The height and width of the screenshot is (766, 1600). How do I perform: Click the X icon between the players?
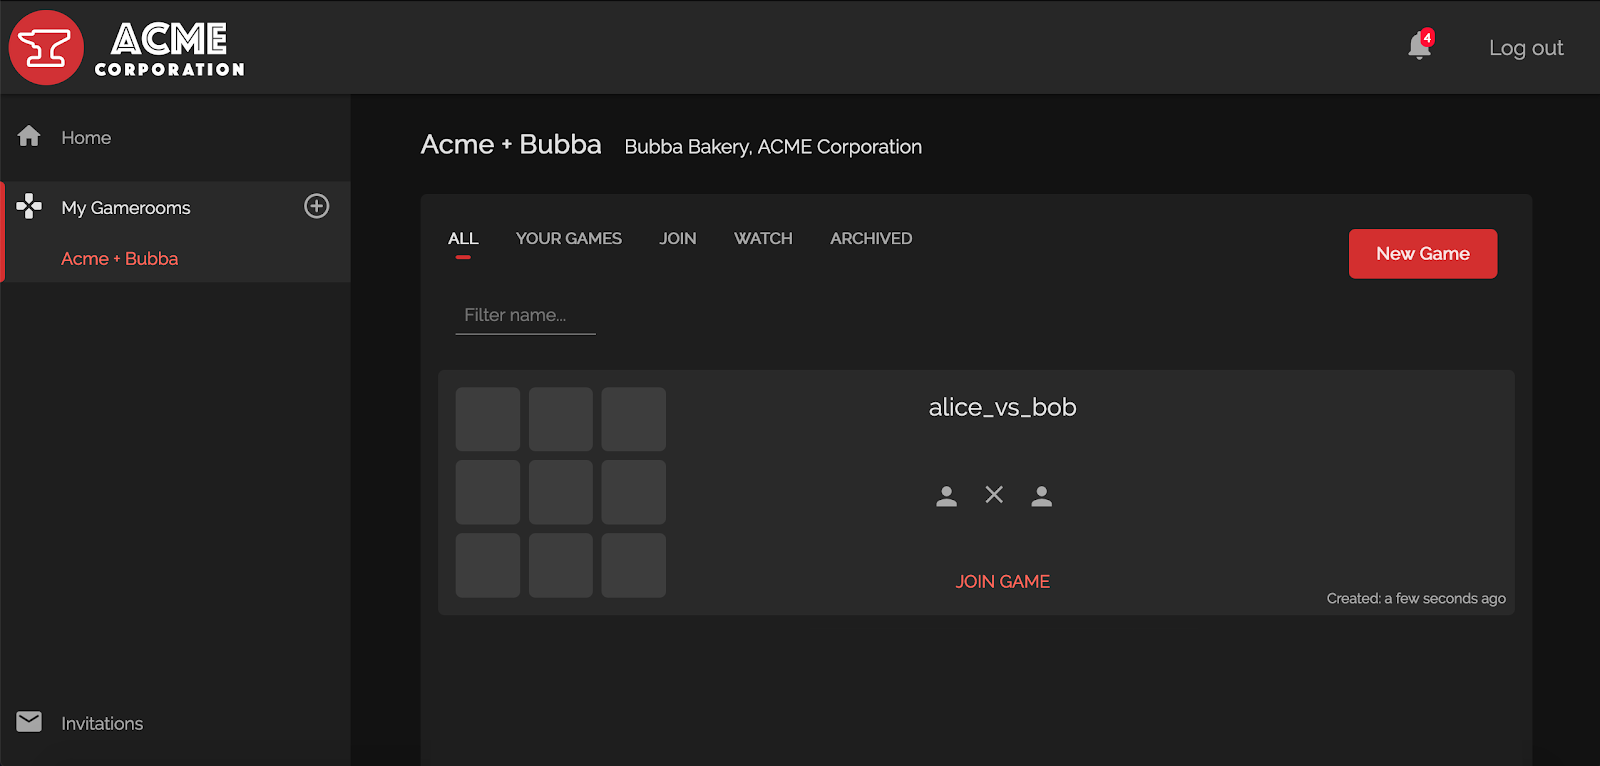pyautogui.click(x=994, y=495)
